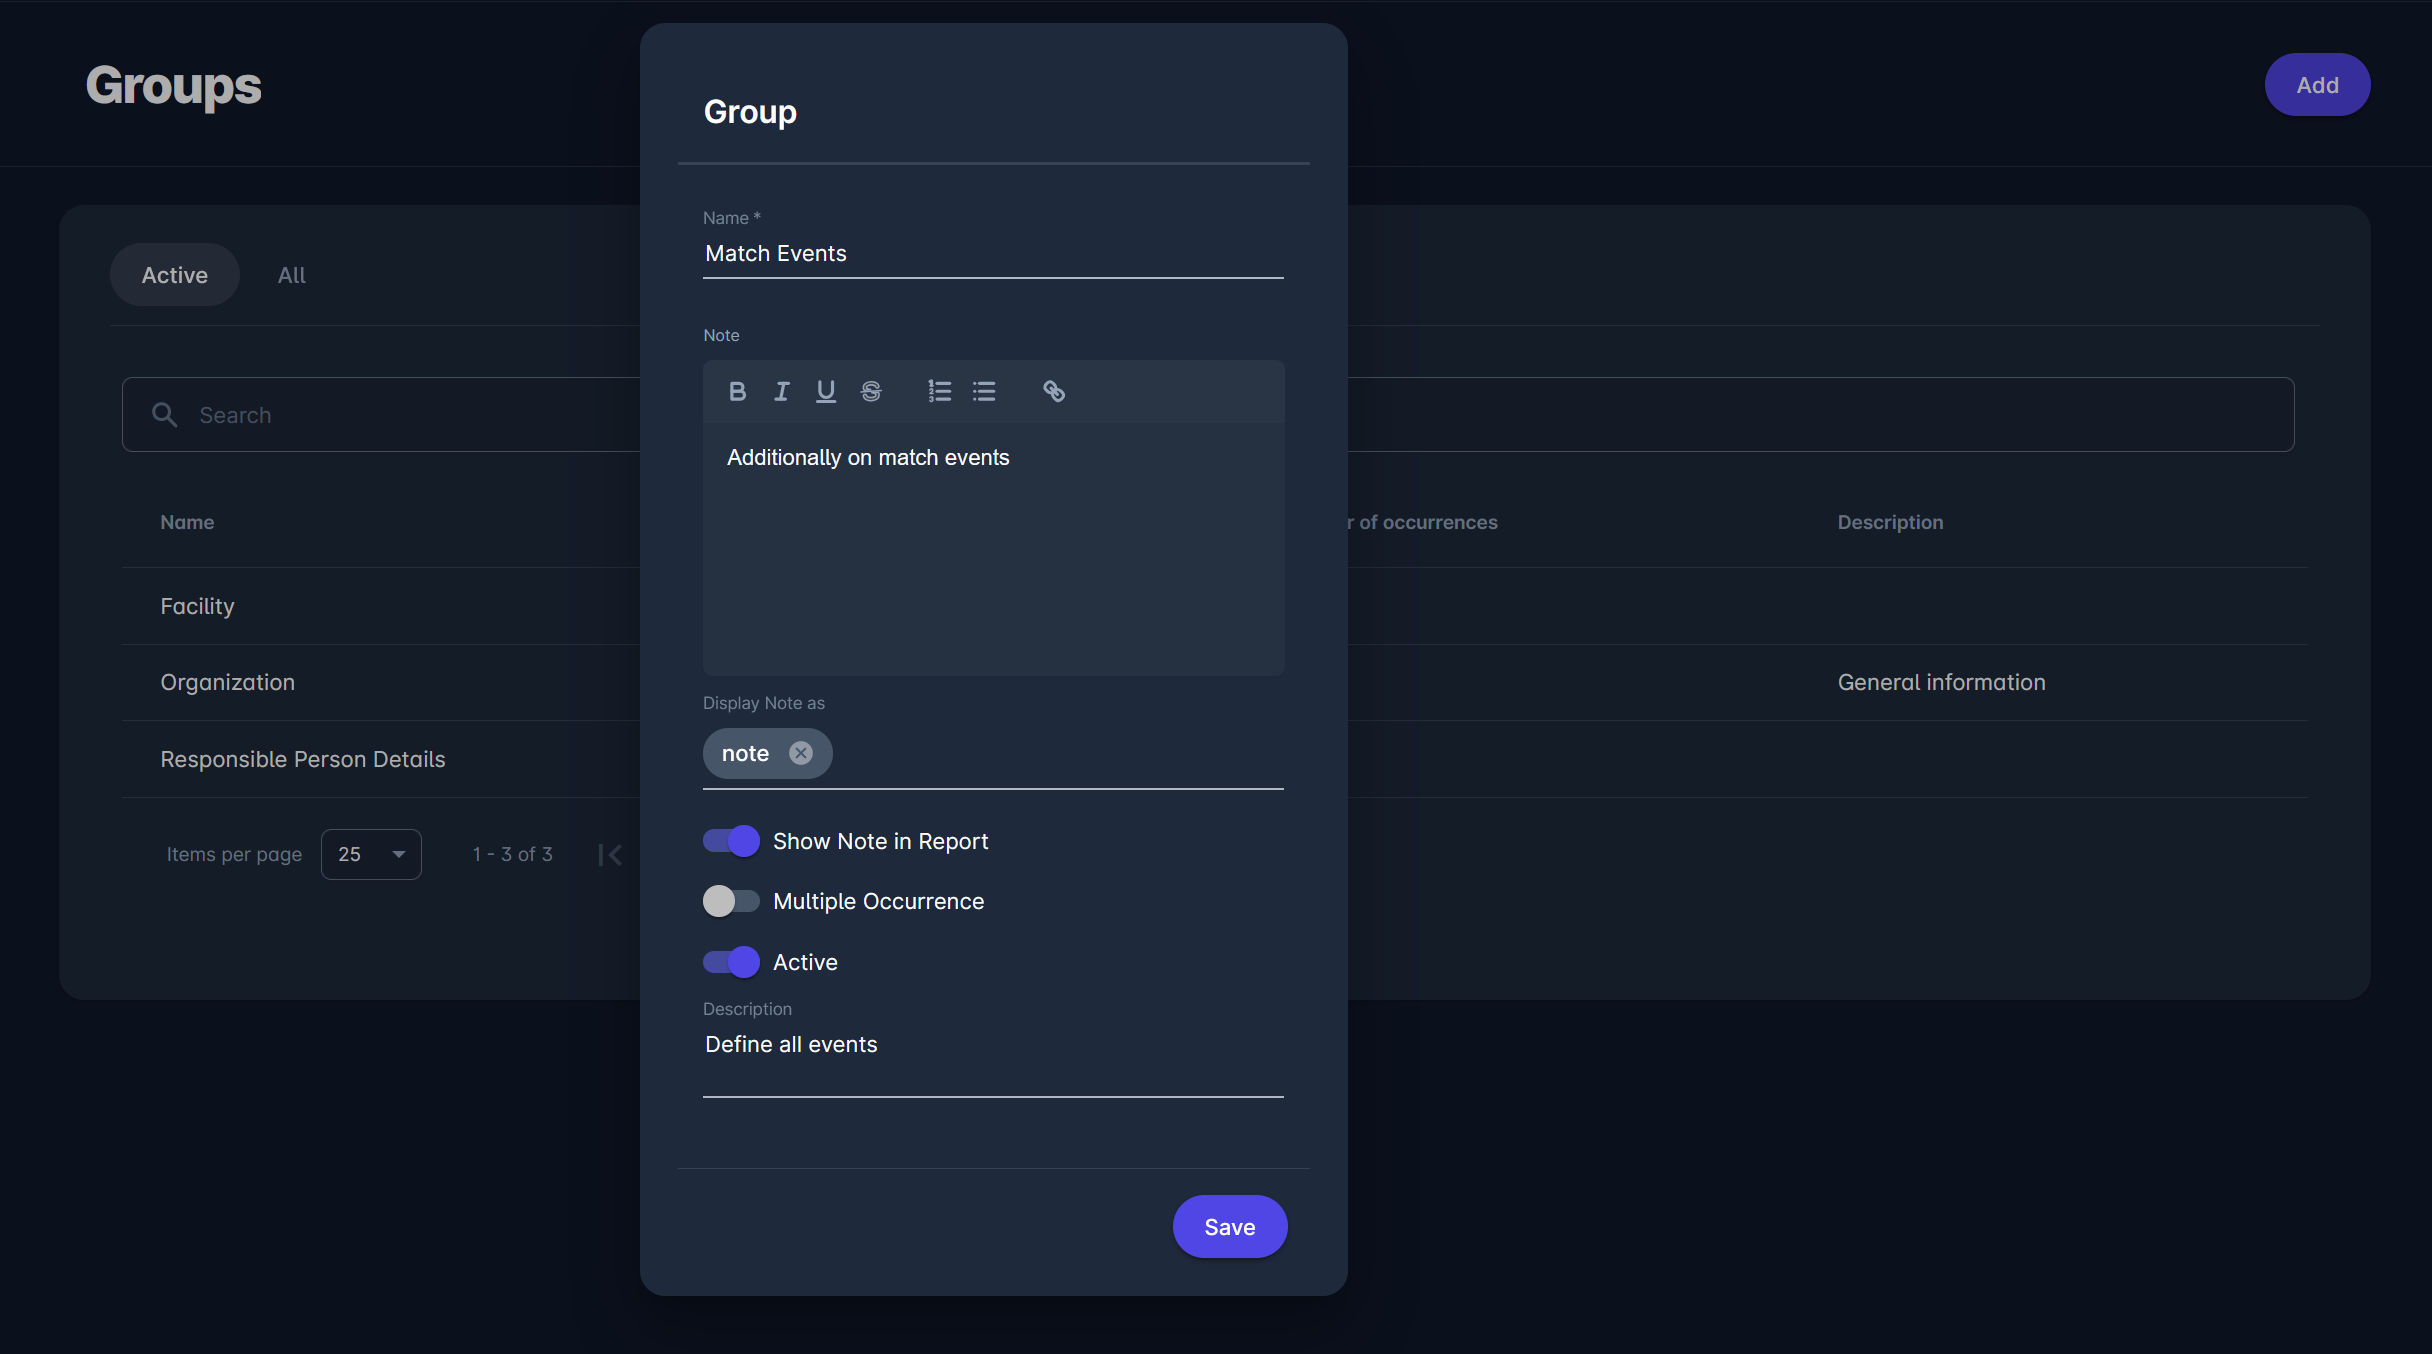Apply italic formatting to note

tap(781, 391)
